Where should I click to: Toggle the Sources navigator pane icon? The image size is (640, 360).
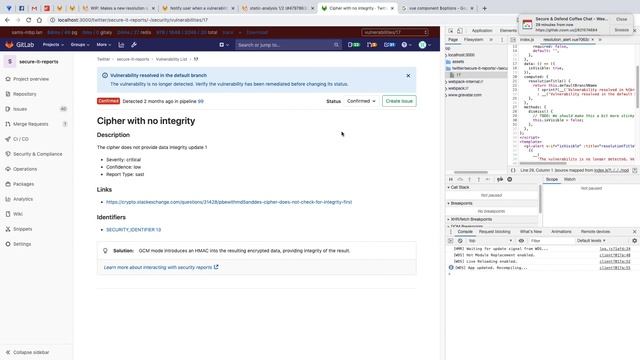(513, 40)
